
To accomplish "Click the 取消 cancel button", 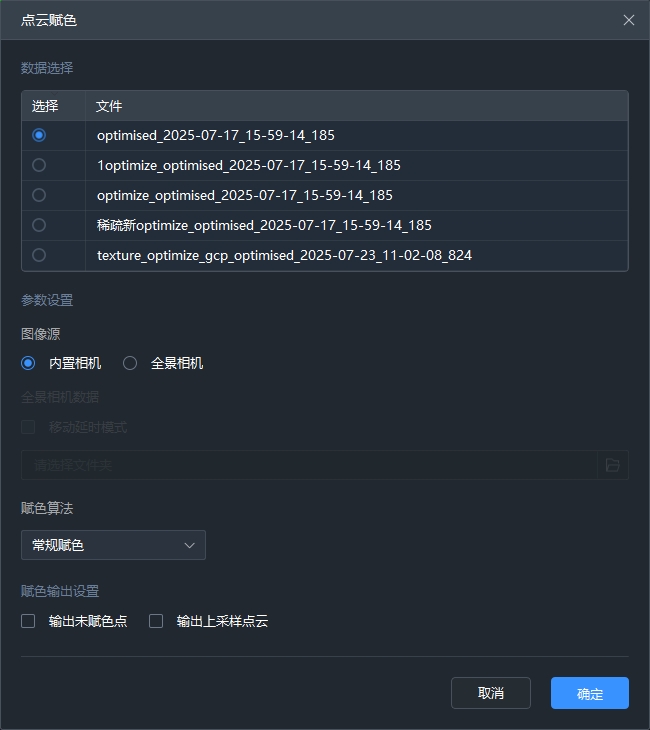I will tap(490, 693).
